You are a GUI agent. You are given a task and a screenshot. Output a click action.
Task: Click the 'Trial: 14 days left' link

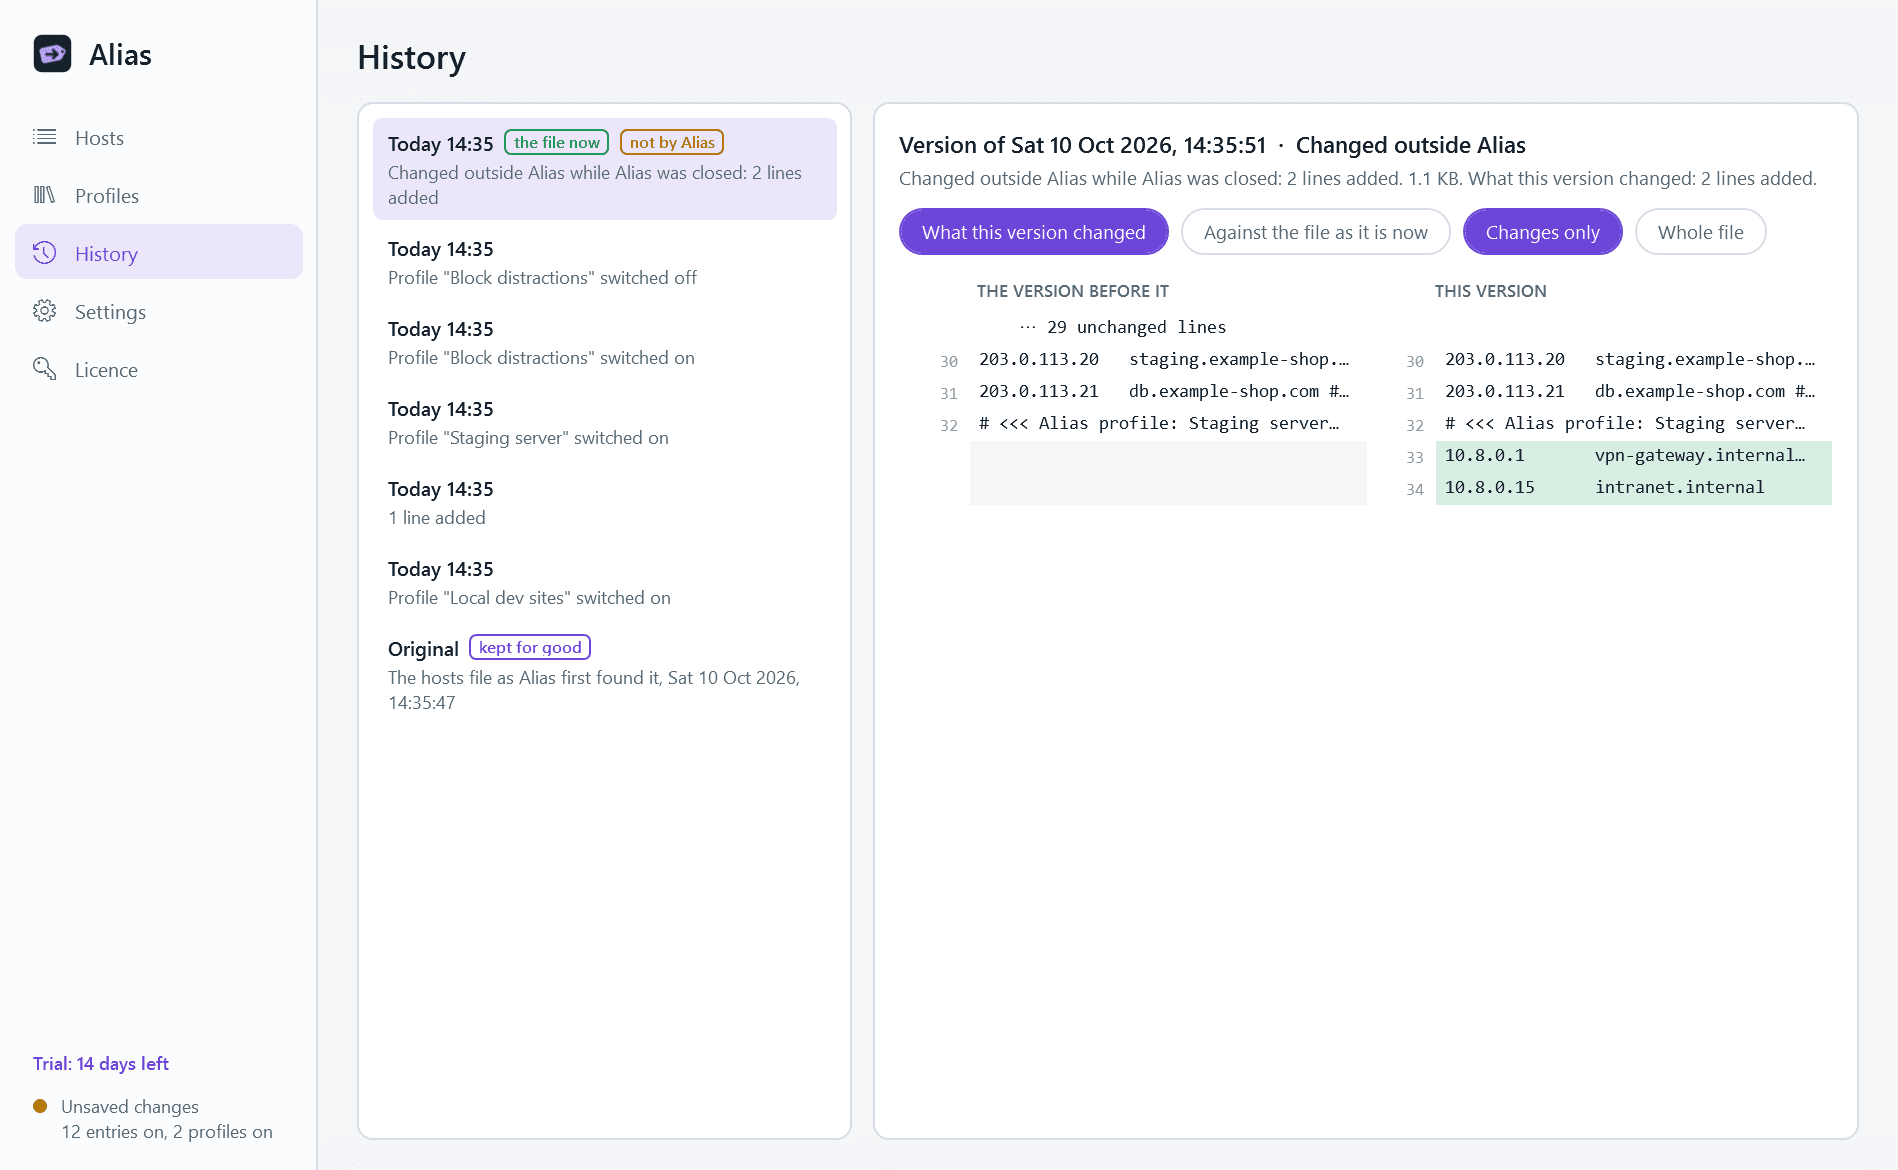click(101, 1064)
